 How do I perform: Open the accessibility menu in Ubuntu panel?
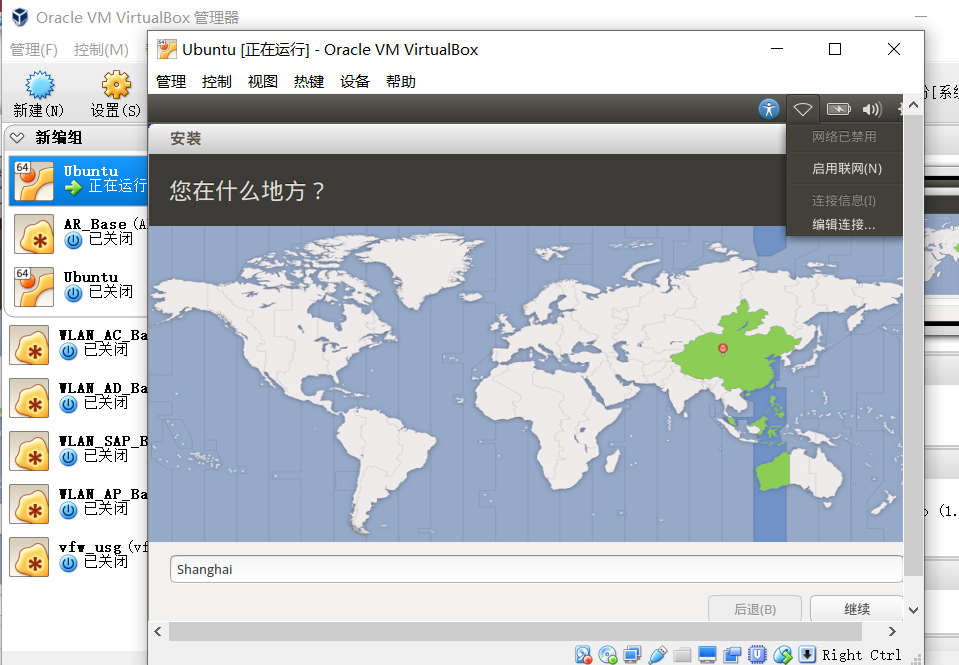coord(769,109)
